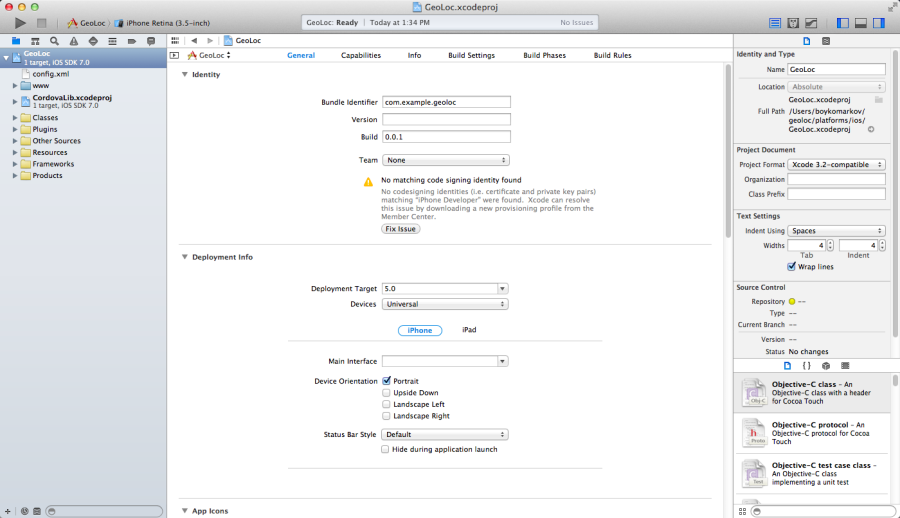This screenshot has width=900, height=518.
Task: Toggle the navigator pane visibility
Action: pos(843,23)
